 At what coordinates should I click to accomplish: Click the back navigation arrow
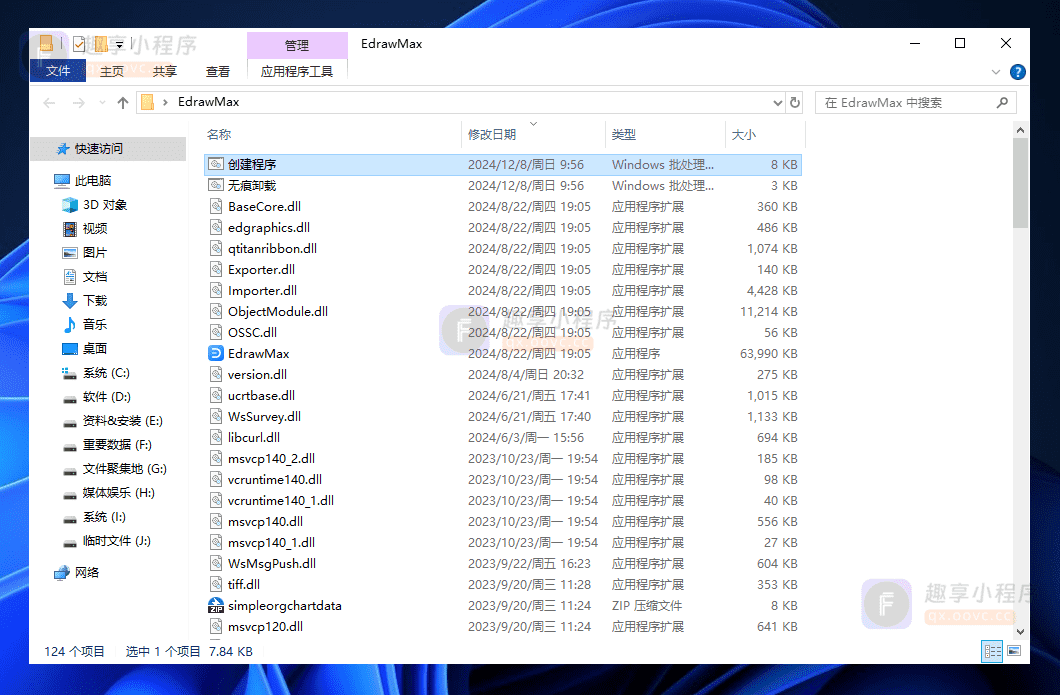tap(49, 103)
